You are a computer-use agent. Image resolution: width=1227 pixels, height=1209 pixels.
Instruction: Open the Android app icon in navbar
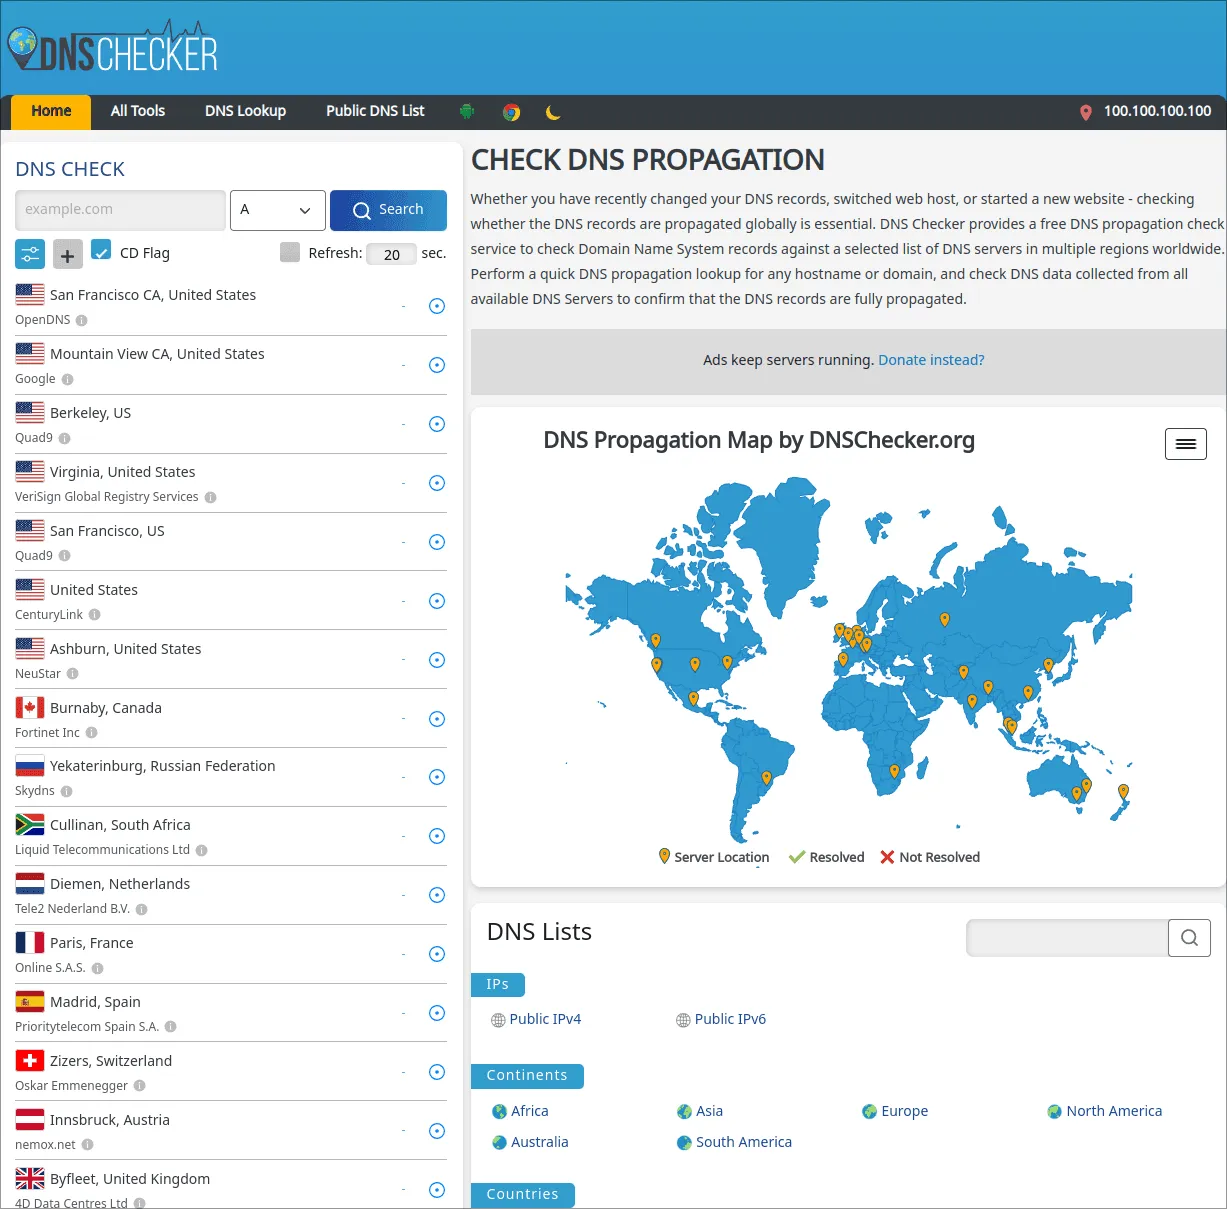(x=467, y=112)
